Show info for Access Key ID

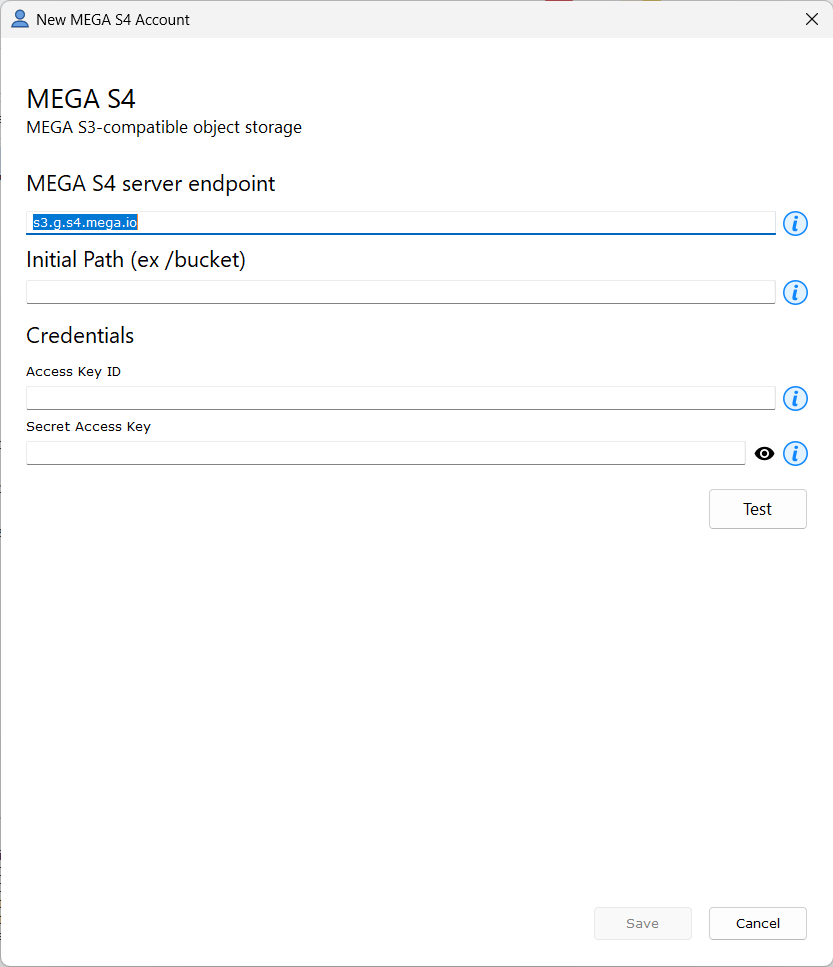click(795, 398)
